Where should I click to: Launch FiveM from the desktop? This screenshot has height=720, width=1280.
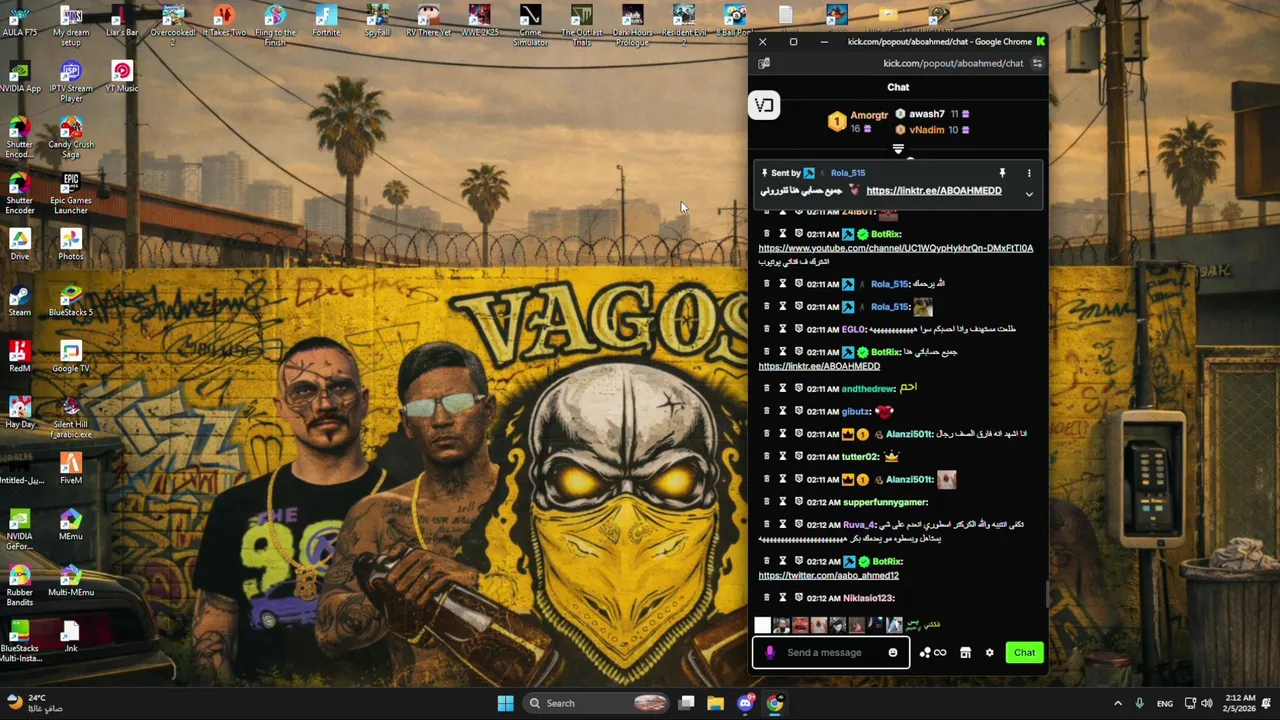click(x=70, y=469)
